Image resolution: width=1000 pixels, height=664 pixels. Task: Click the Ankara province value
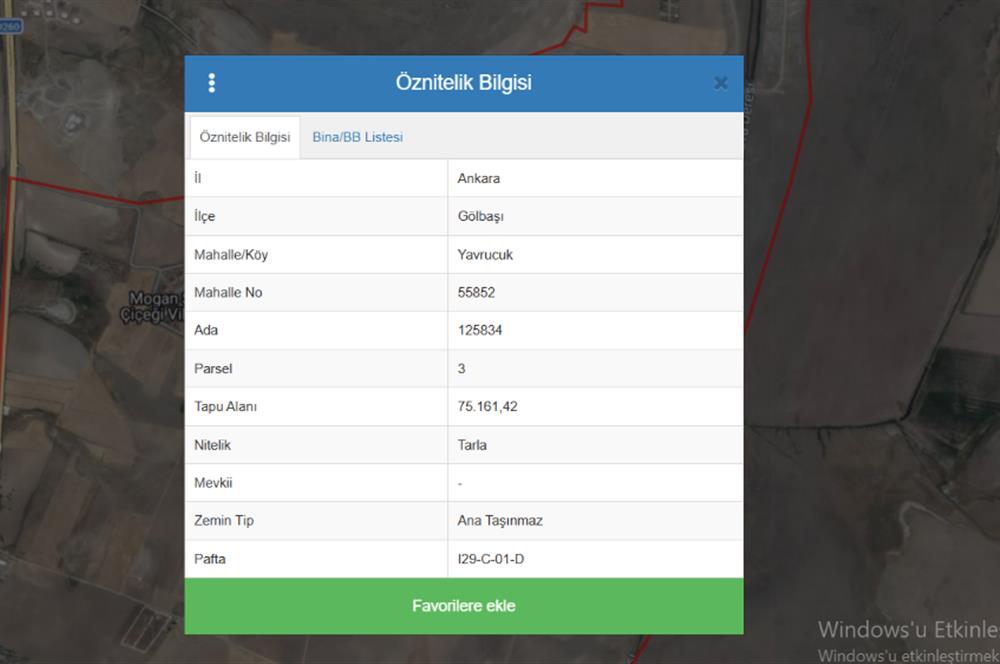point(478,178)
